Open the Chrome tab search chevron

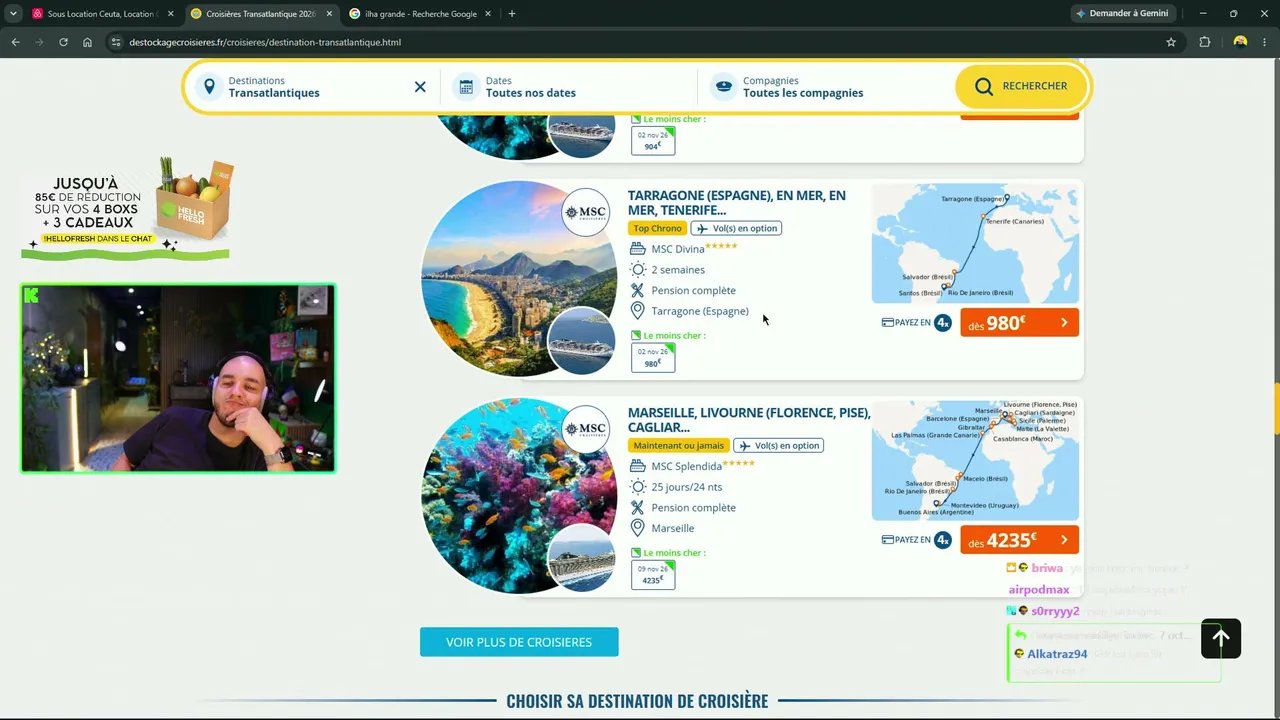13,14
